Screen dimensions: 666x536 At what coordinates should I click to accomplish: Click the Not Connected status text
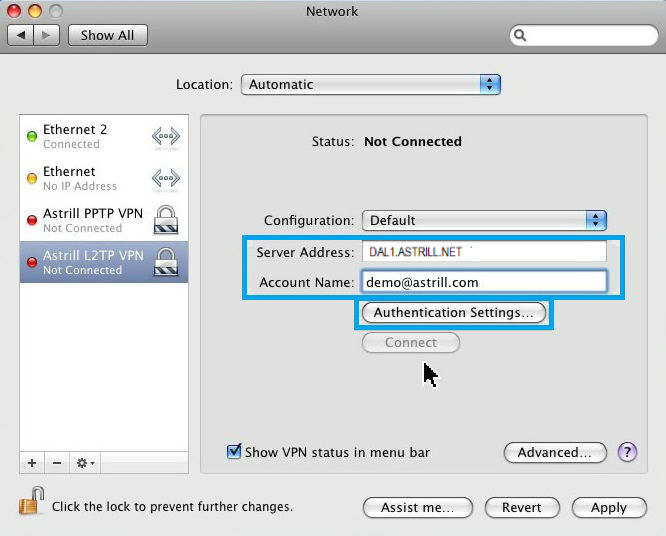click(x=413, y=141)
